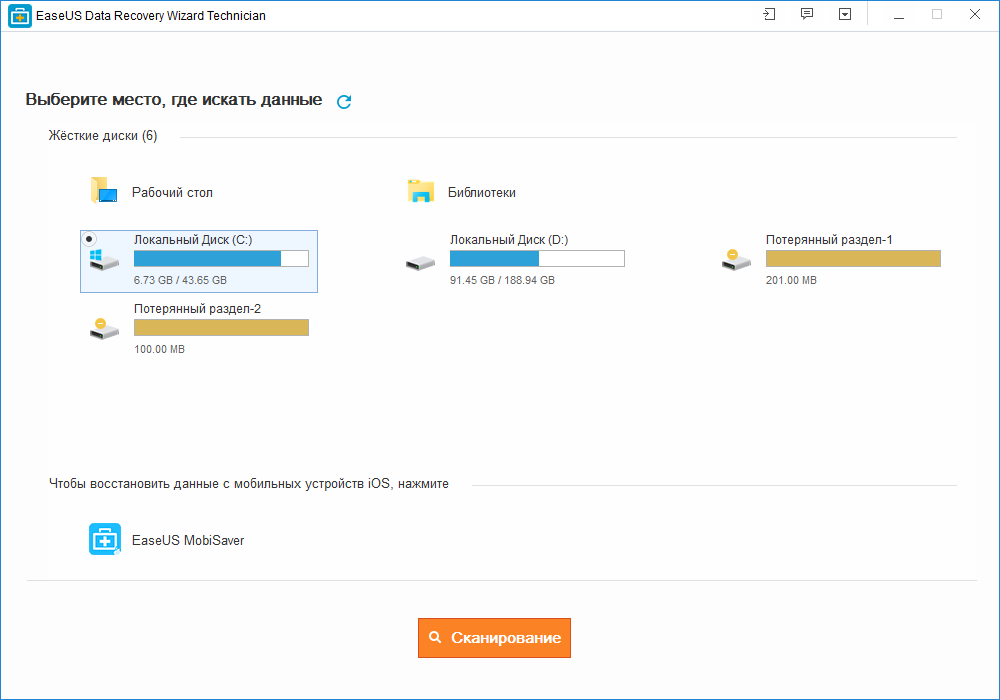This screenshot has height=700, width=1000.
Task: Click the 91.45 GB / 188.94 GB text
Action: click(502, 281)
